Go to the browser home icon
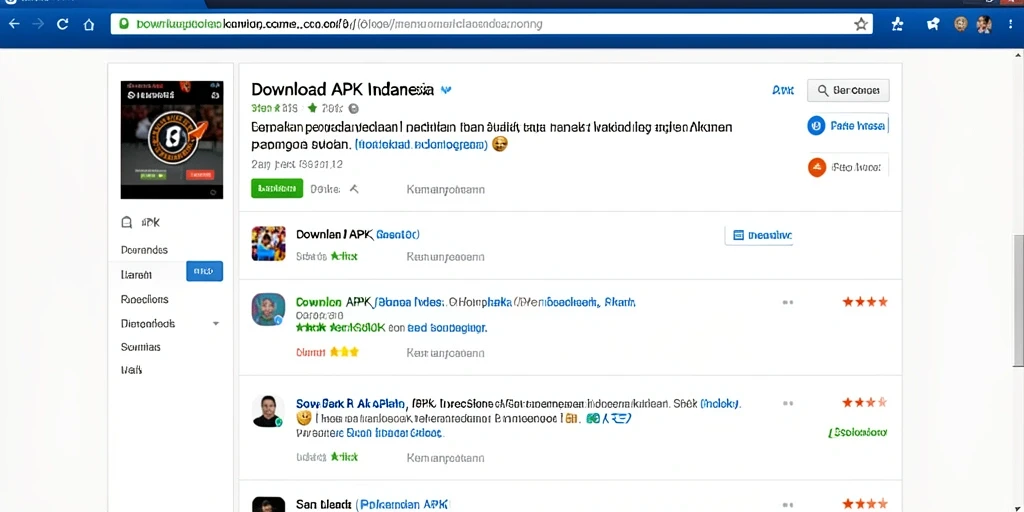 pyautogui.click(x=89, y=24)
